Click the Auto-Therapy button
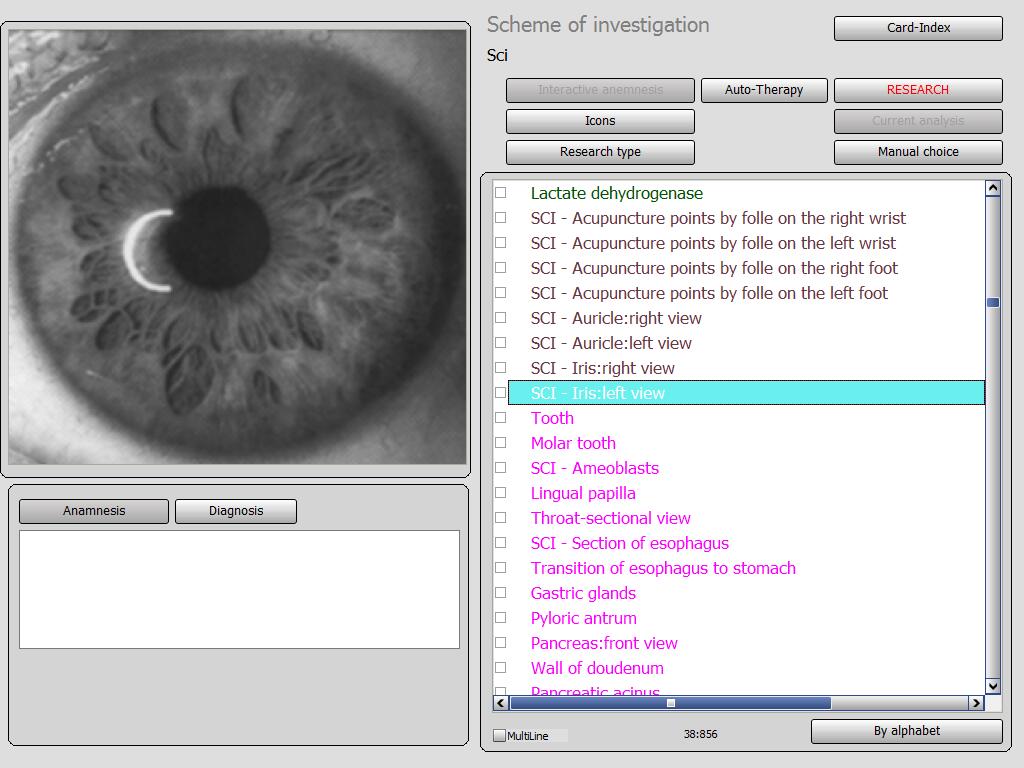 click(x=764, y=90)
